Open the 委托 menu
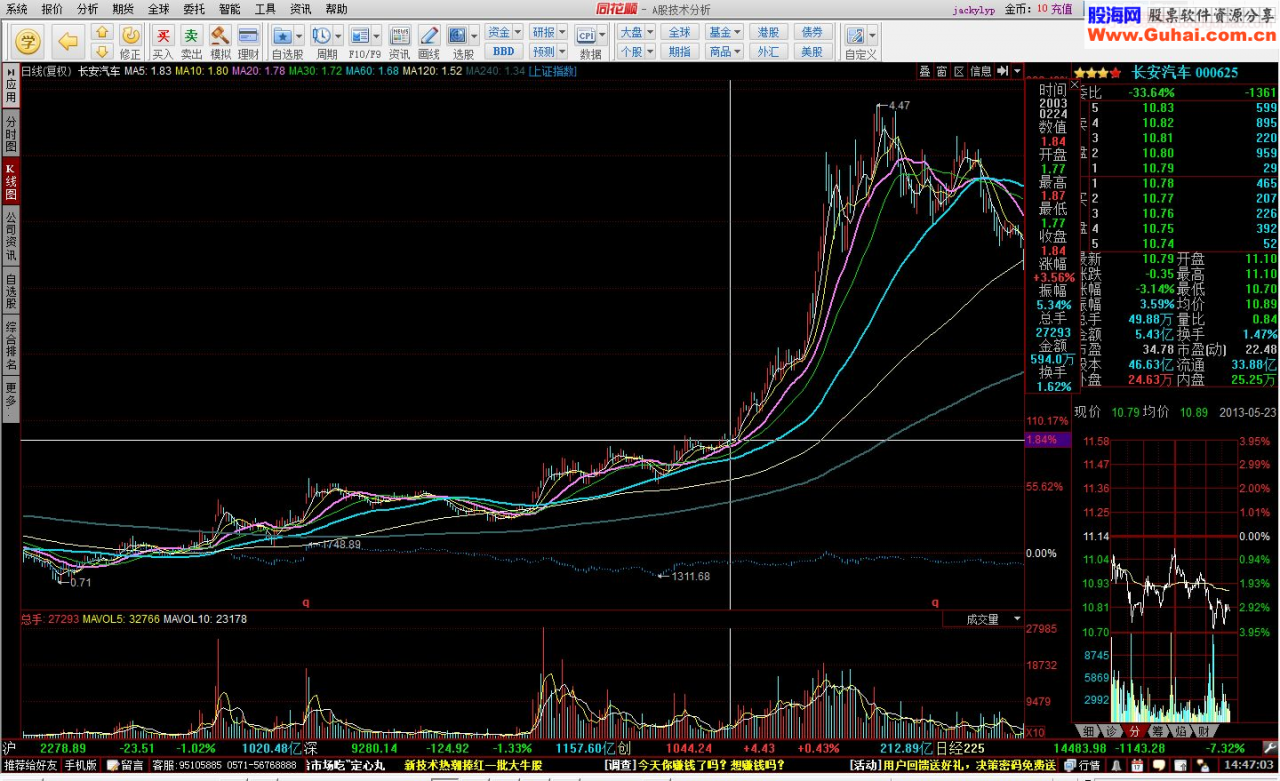This screenshot has width=1280, height=781. pos(194,9)
